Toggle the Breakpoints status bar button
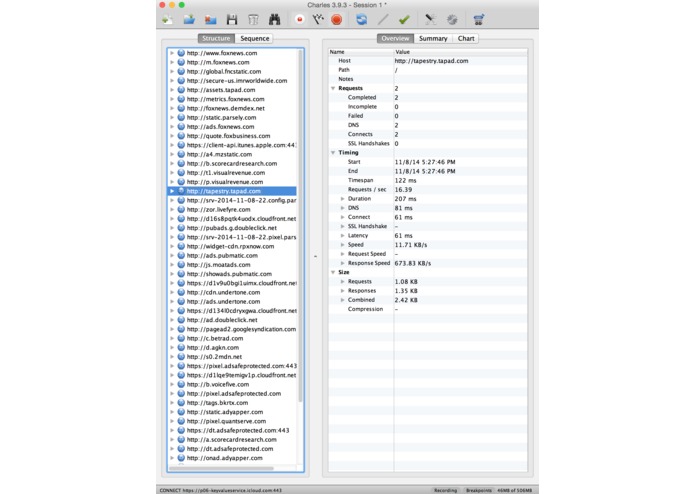The image size is (695, 494). 479,490
